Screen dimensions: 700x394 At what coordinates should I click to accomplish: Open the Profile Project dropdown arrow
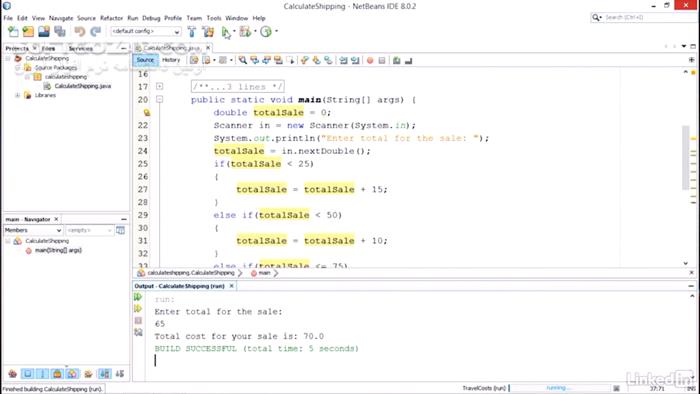click(x=276, y=31)
